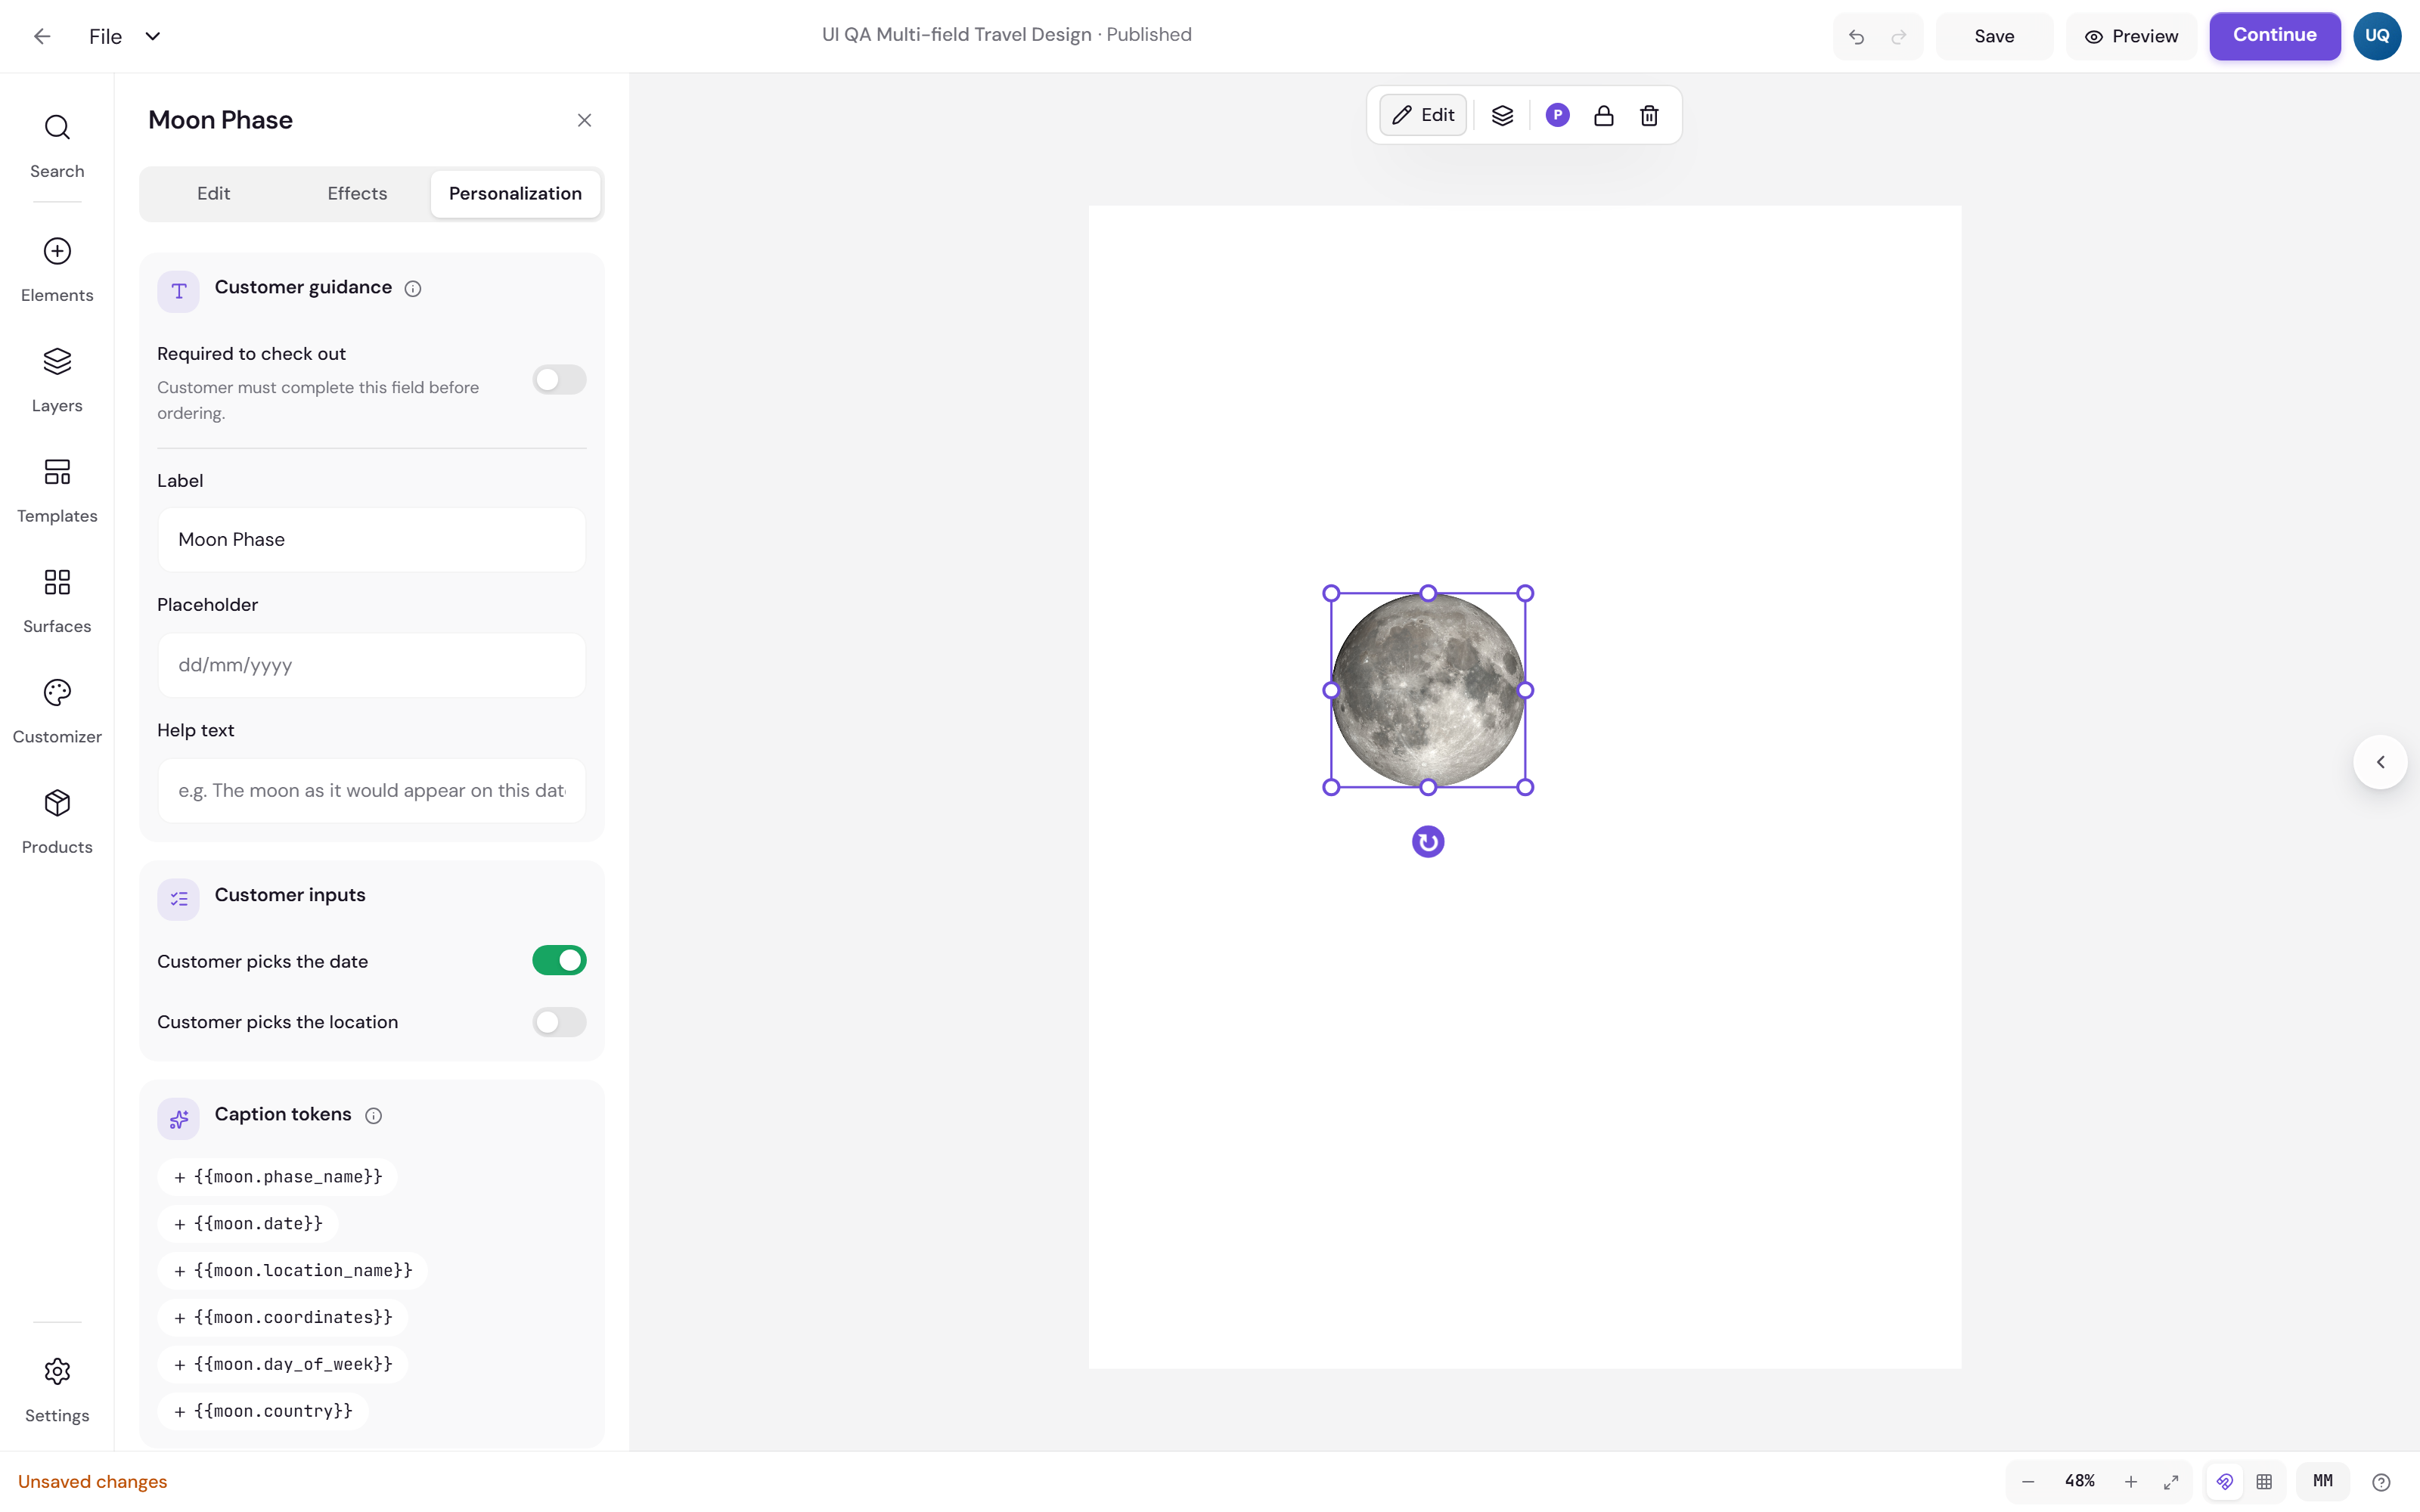Image resolution: width=2420 pixels, height=1512 pixels.
Task: Click the back arrow icon
Action: (42, 36)
